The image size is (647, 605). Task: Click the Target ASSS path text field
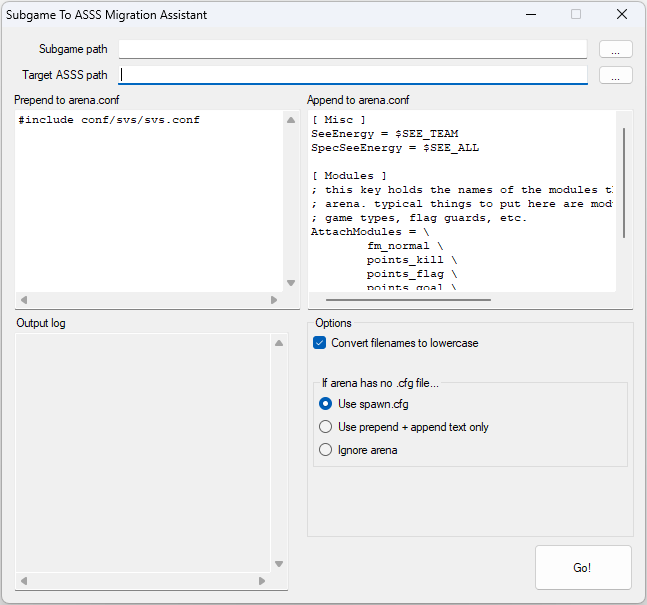[x=353, y=75]
